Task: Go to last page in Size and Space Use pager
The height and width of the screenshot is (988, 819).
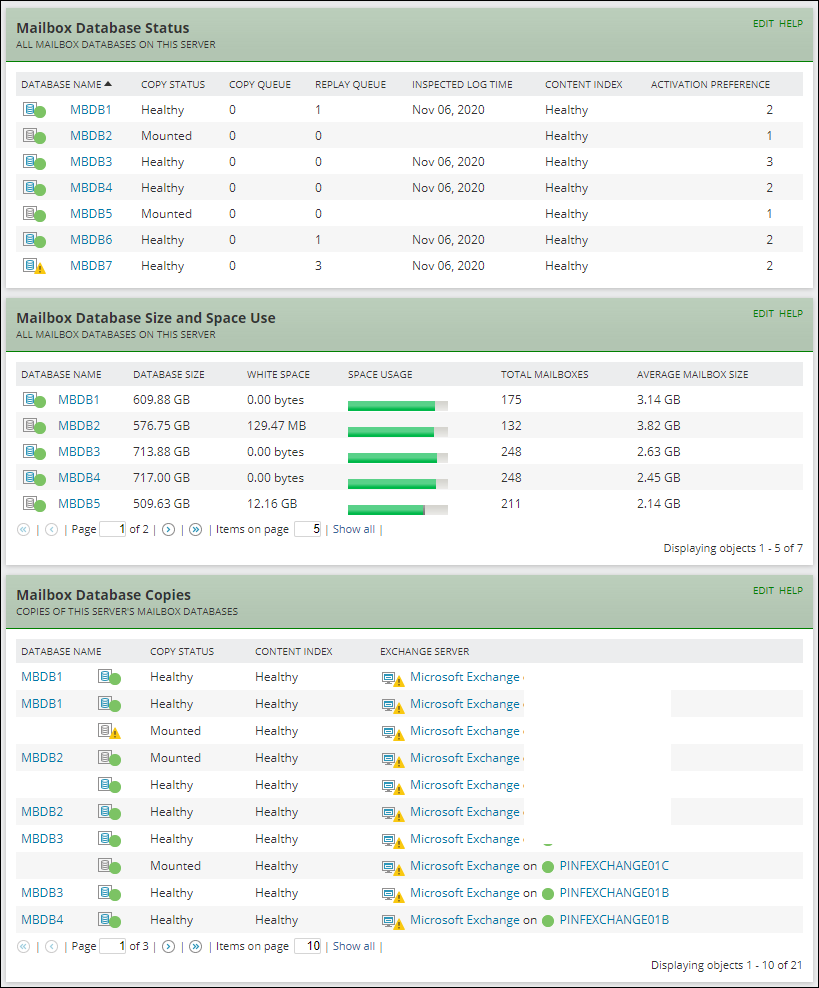Action: click(196, 530)
